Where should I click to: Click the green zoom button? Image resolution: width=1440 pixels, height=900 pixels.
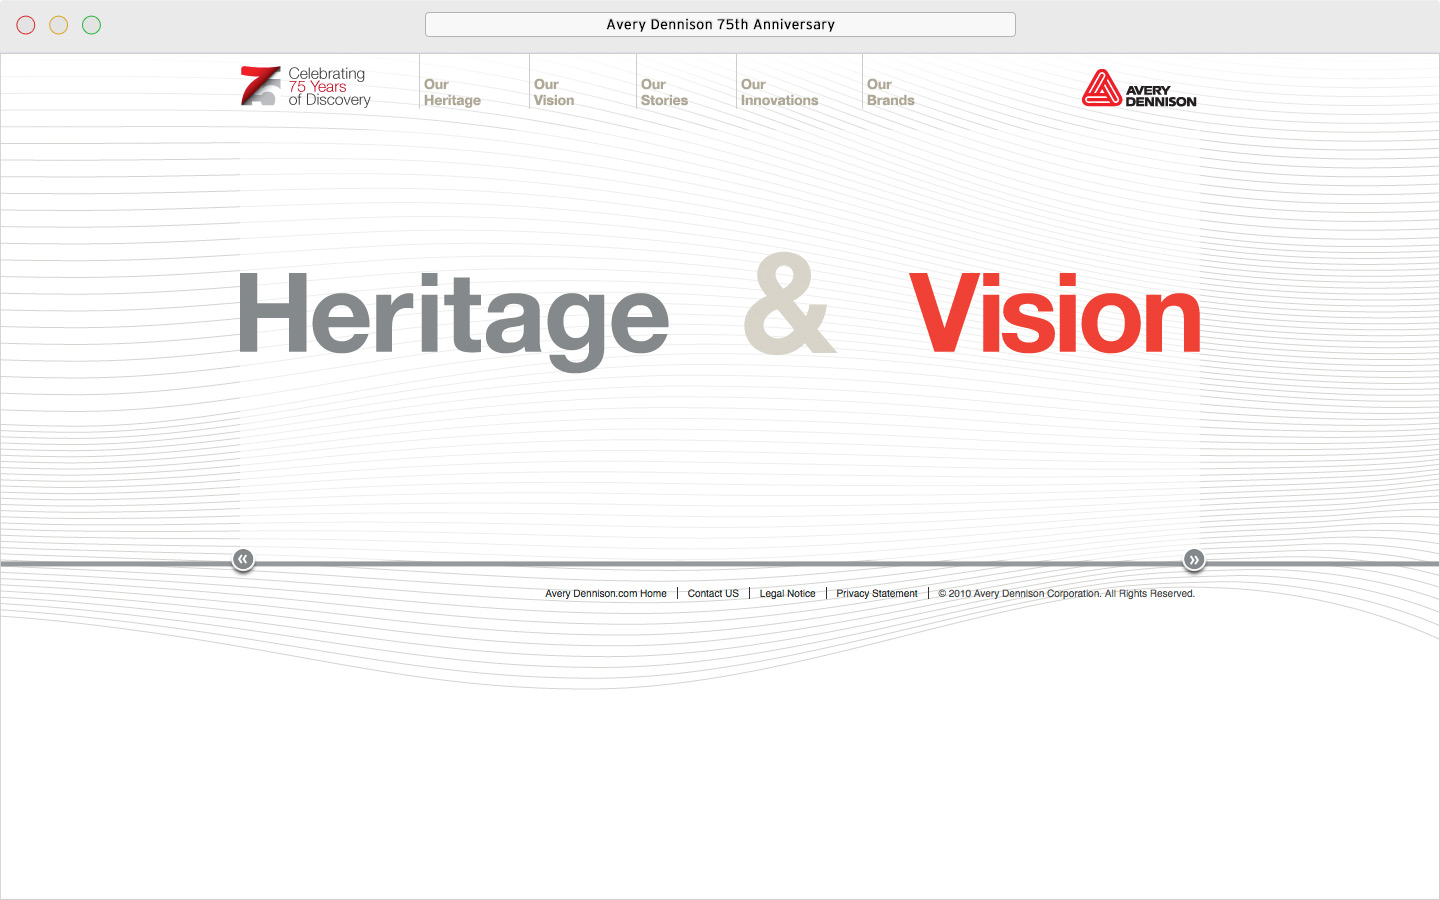coord(91,25)
